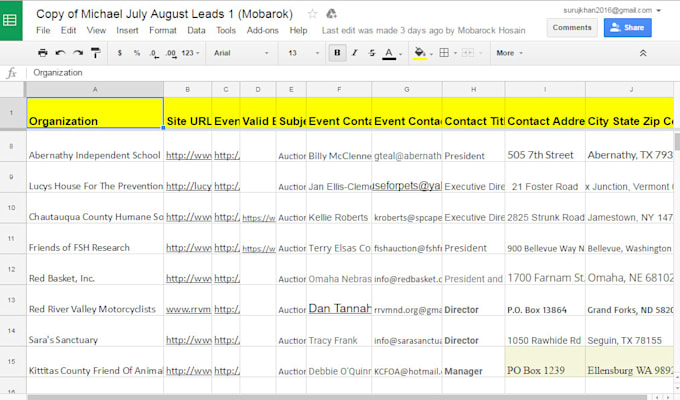Open the Arial font dropdown

pyautogui.click(x=241, y=53)
